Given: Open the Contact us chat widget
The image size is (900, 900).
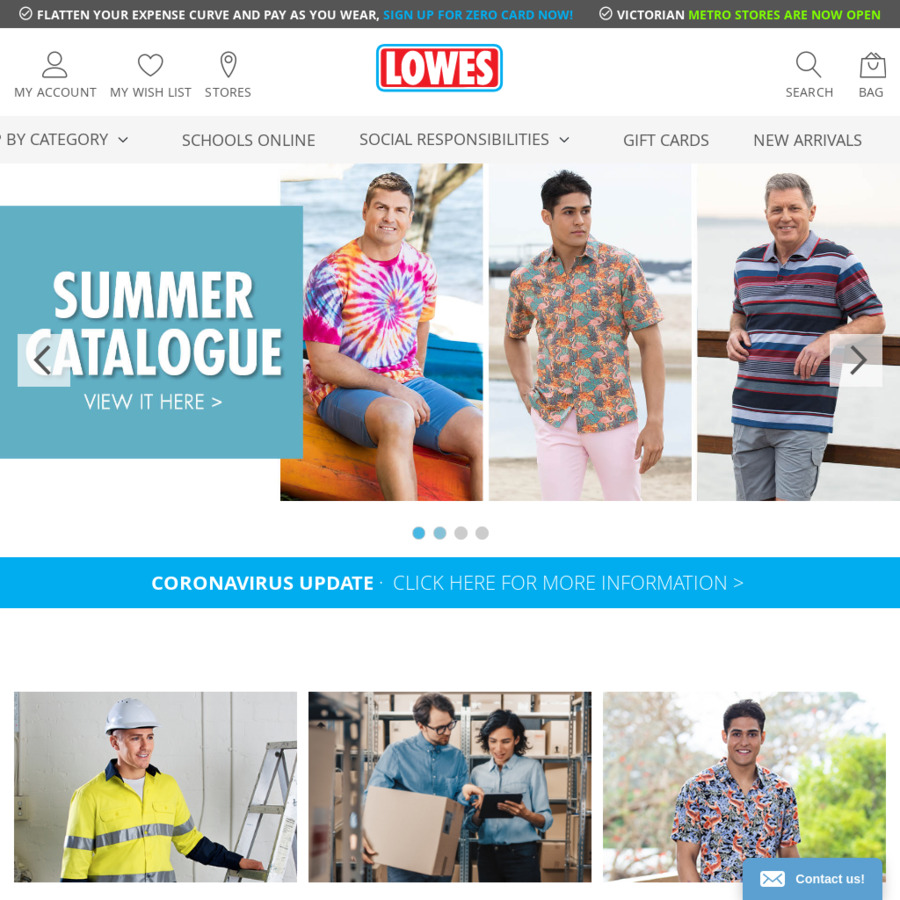Looking at the screenshot, I should [812, 879].
